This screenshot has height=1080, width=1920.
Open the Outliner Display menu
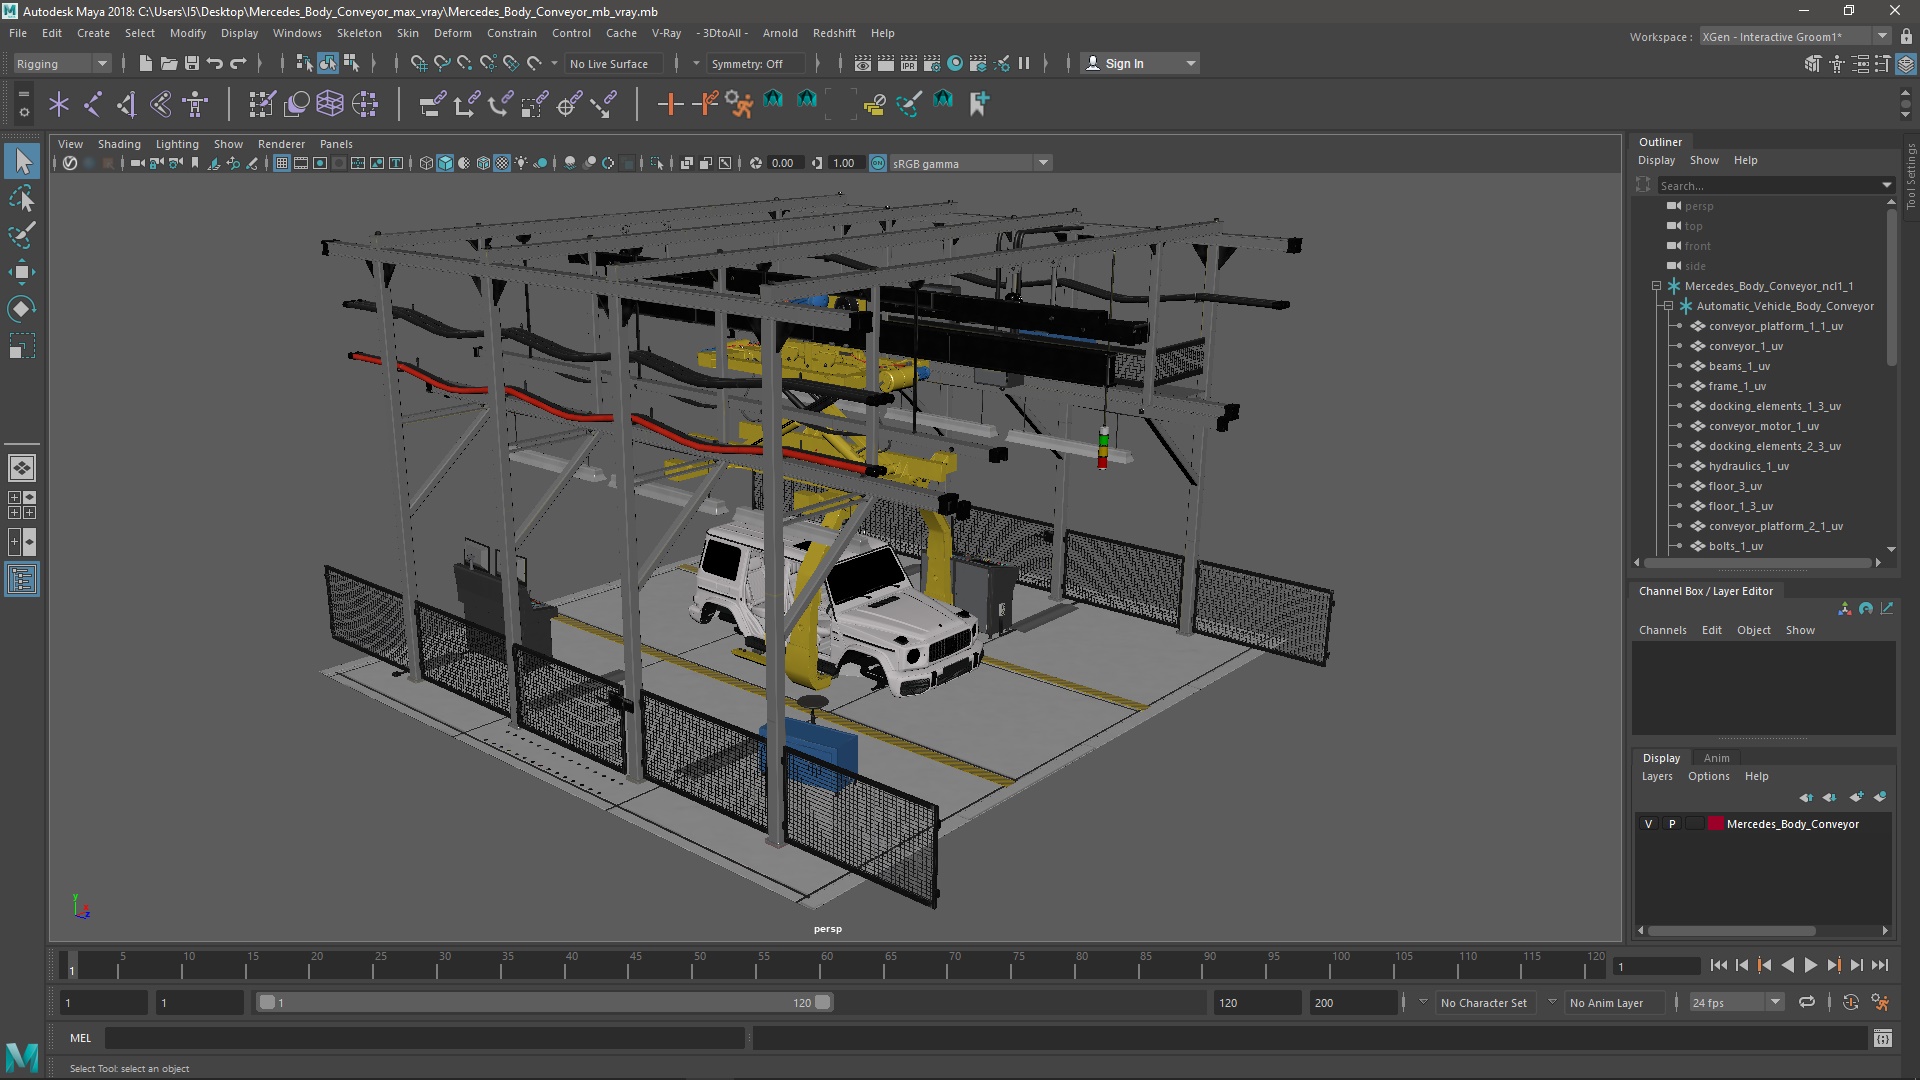(1656, 160)
